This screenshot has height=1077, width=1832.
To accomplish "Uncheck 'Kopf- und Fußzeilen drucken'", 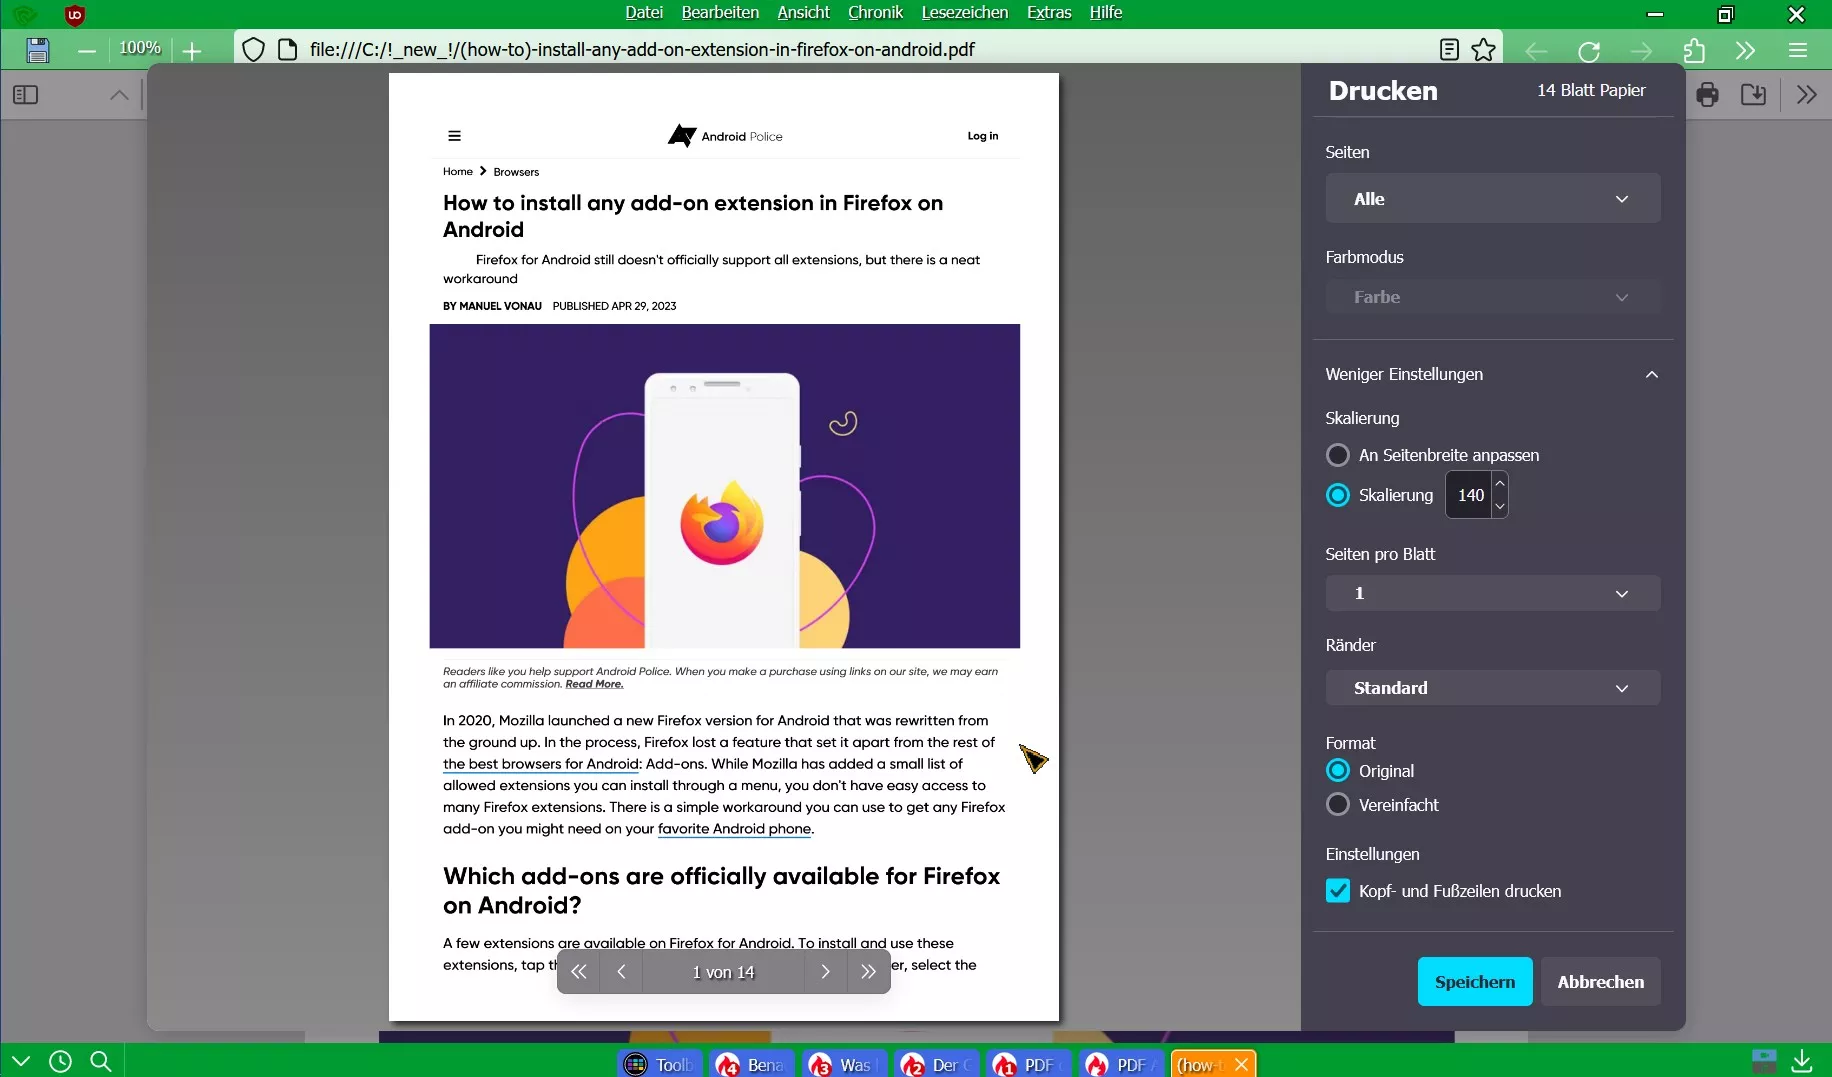I will click(x=1338, y=891).
